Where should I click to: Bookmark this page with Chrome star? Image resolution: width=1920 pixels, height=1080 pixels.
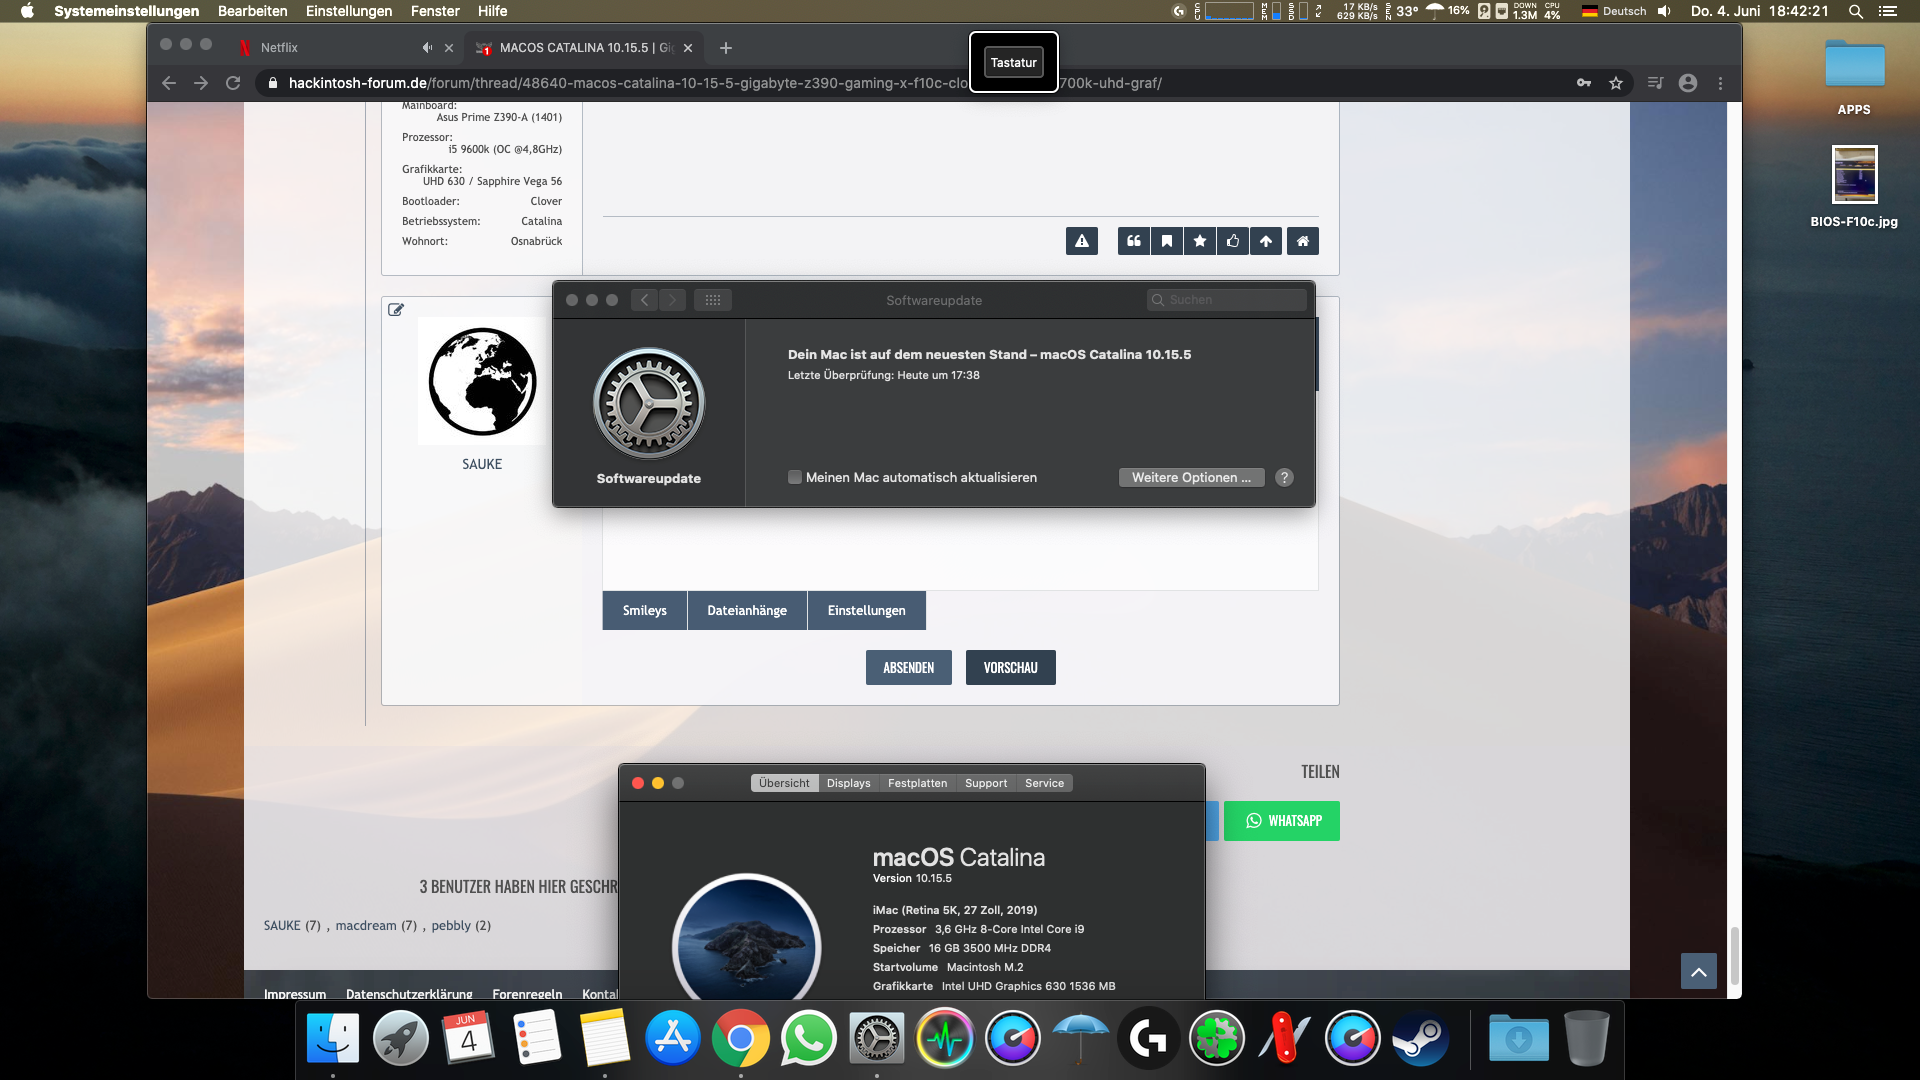[x=1616, y=83]
